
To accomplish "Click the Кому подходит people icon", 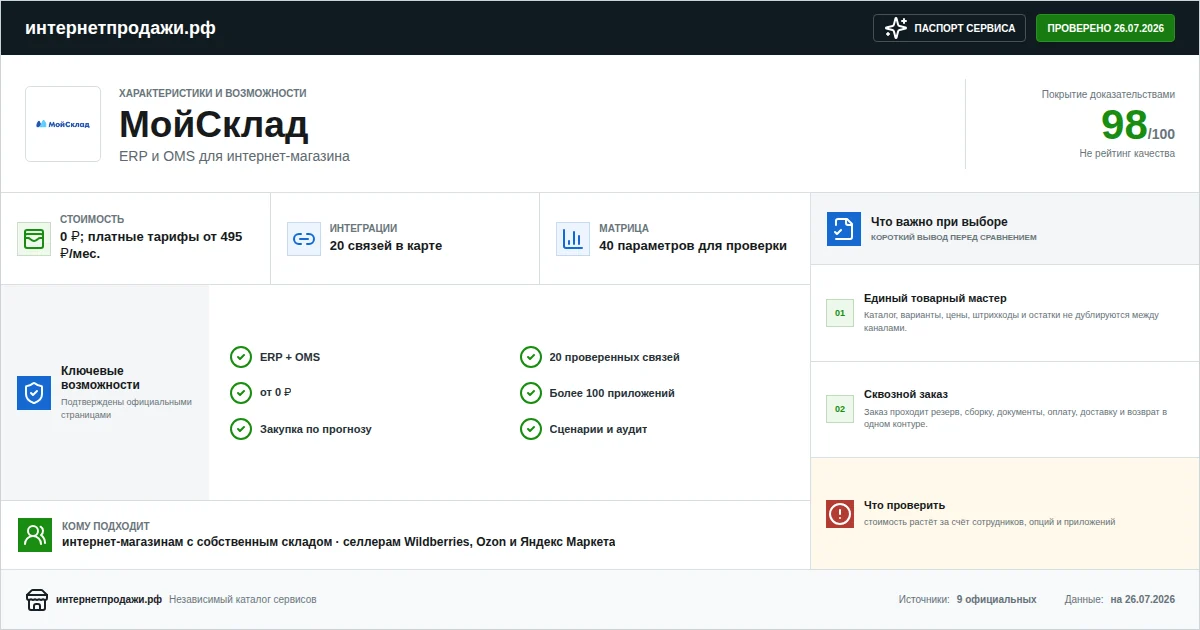I will click(x=35, y=535).
